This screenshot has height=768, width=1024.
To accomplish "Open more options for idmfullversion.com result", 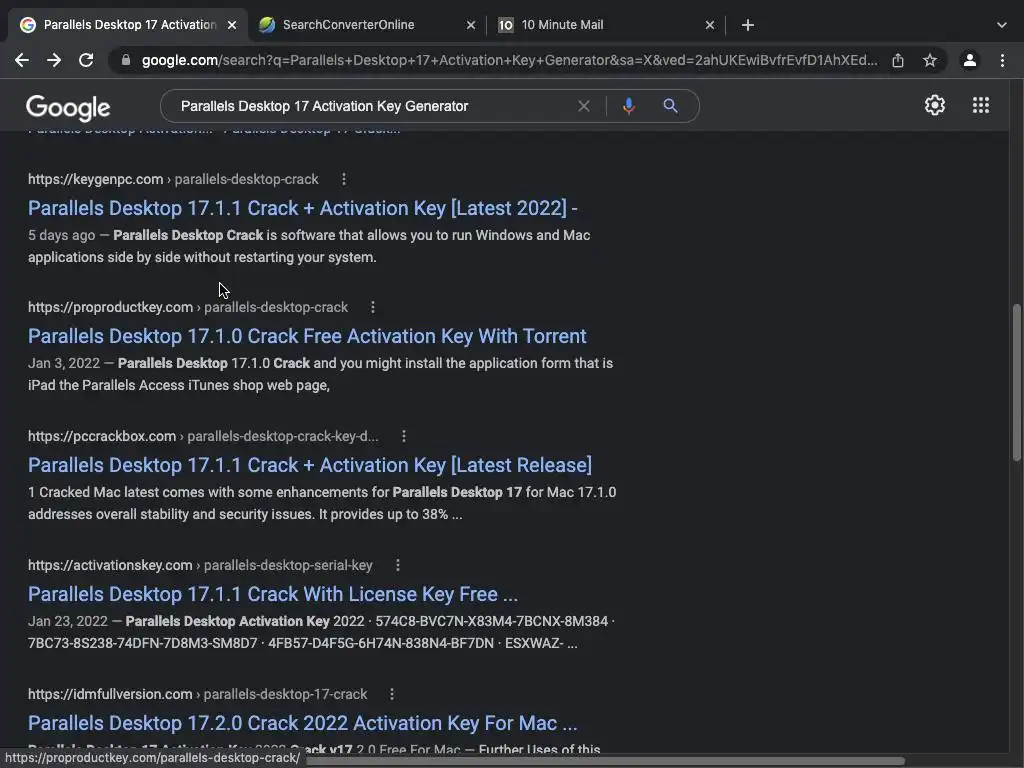I will point(392,694).
